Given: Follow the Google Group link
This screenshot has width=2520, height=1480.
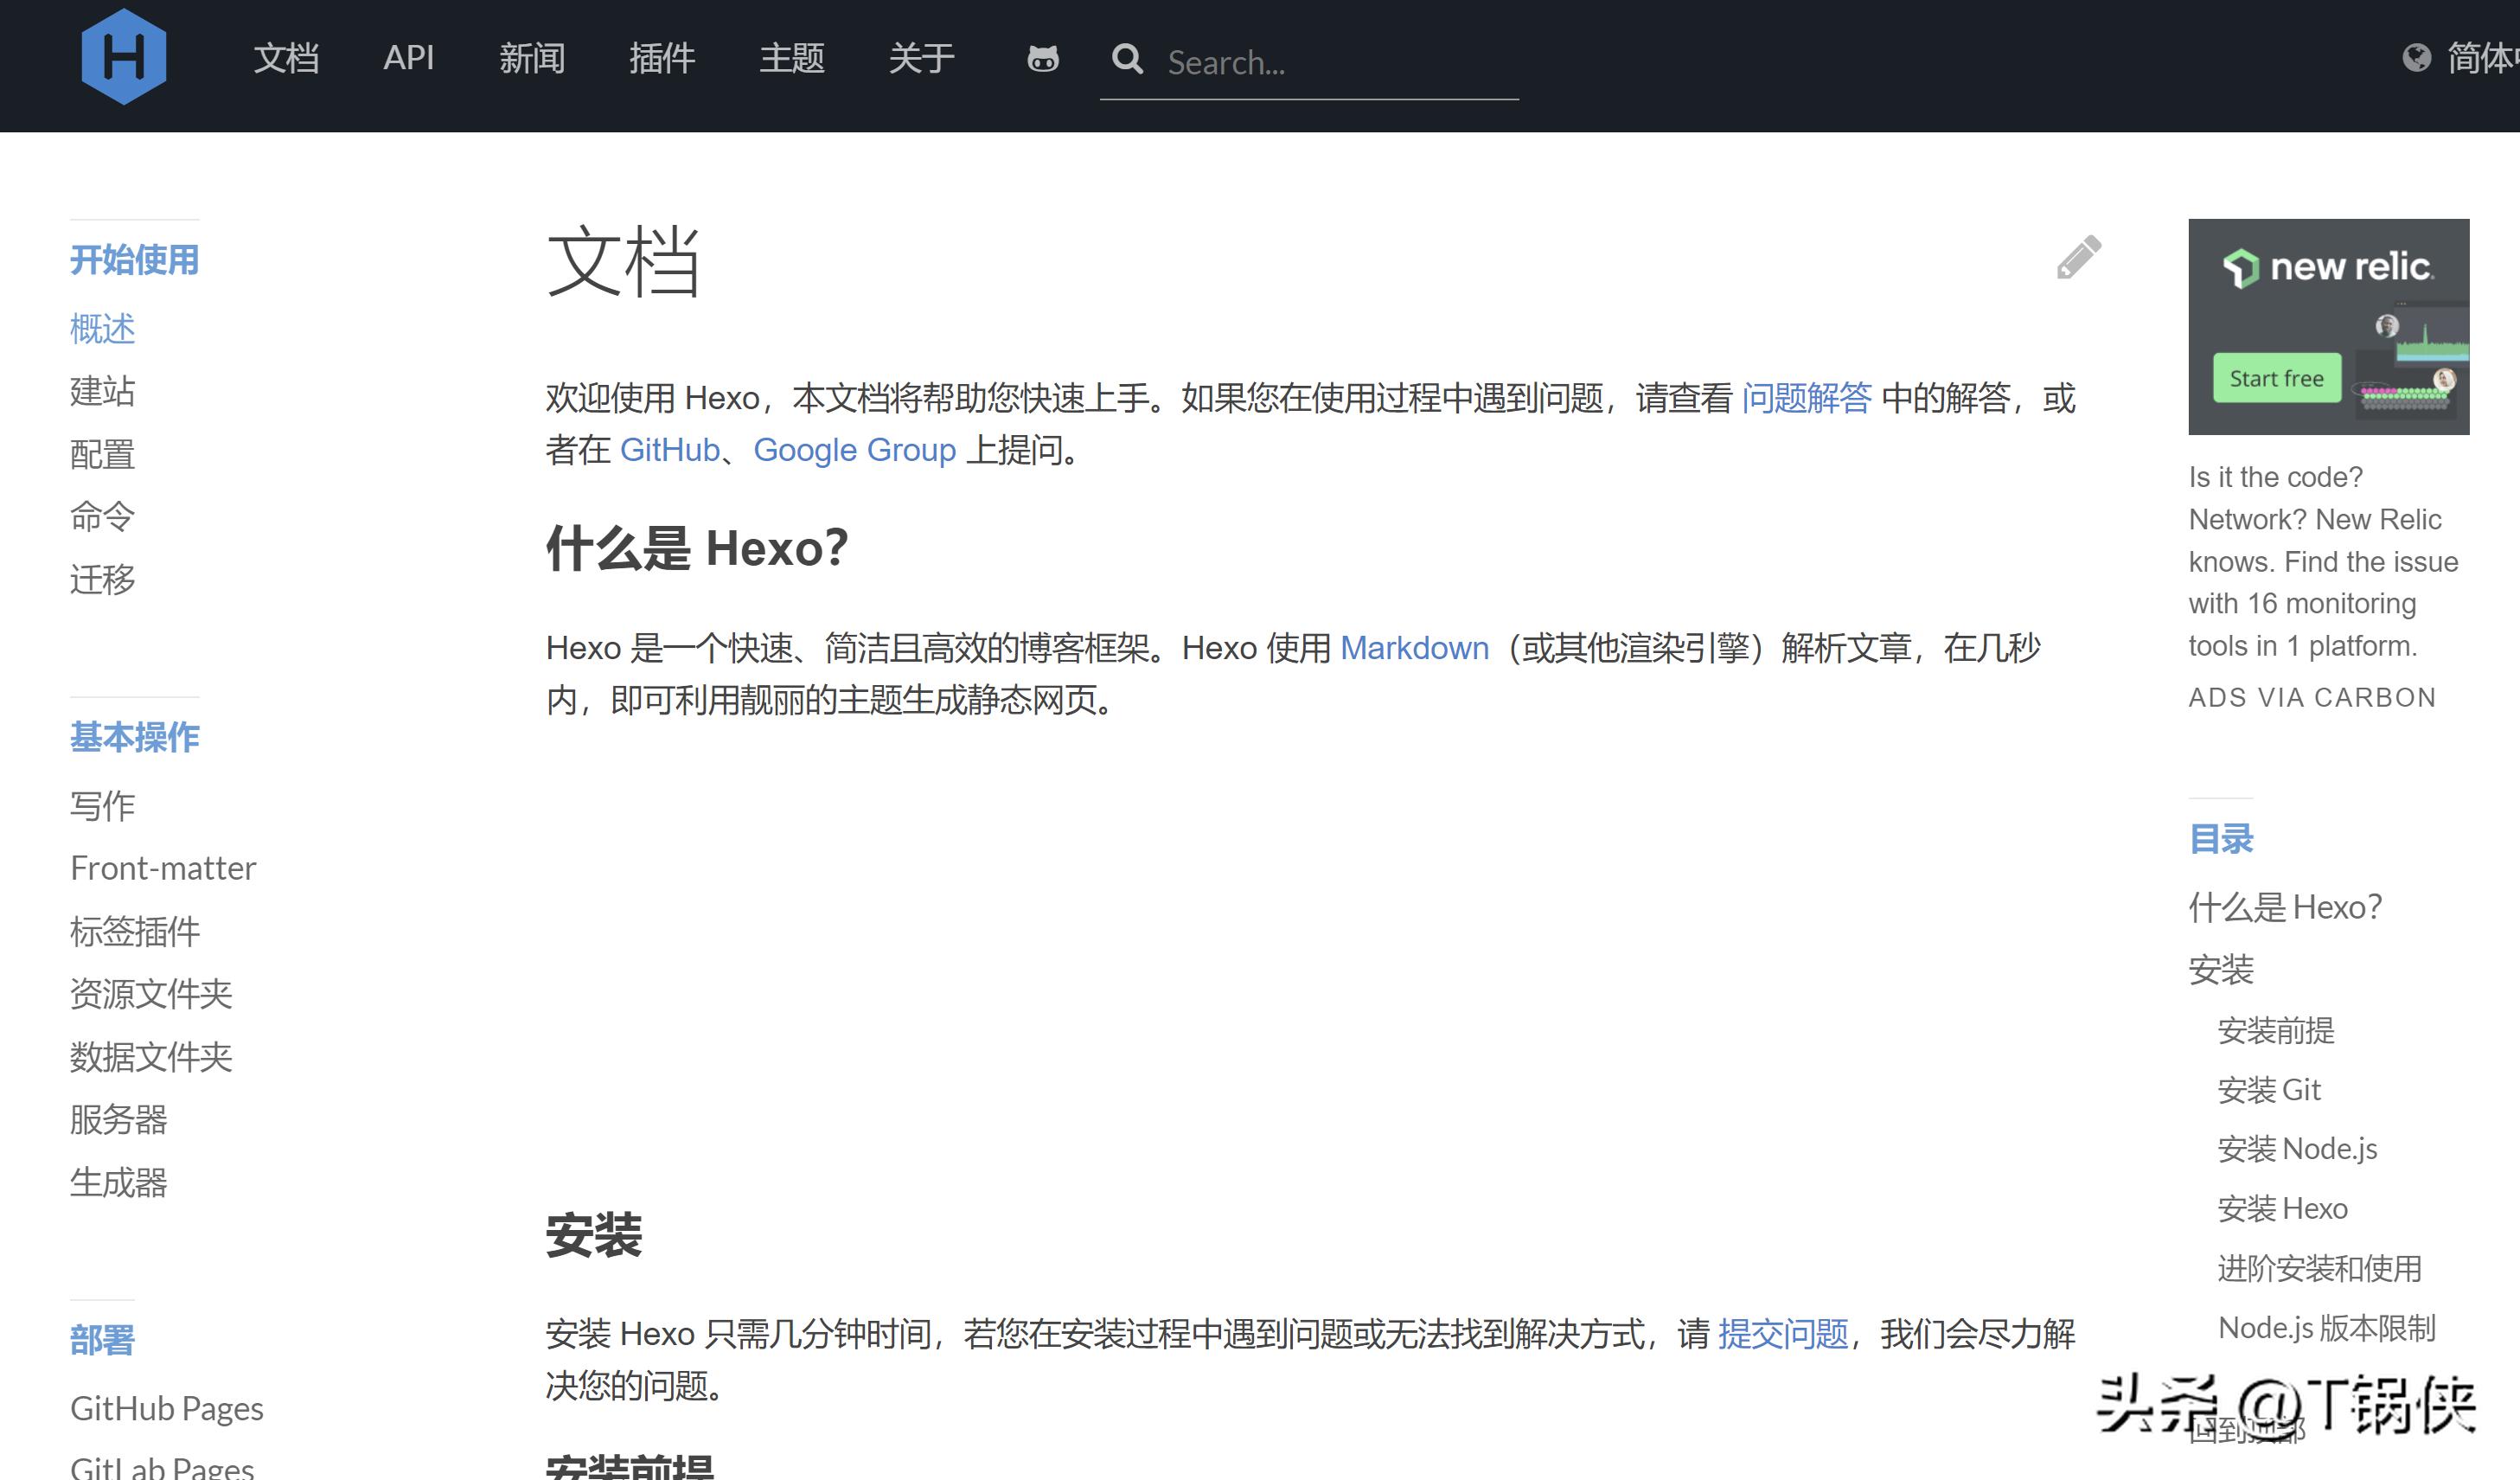Looking at the screenshot, I should point(855,450).
